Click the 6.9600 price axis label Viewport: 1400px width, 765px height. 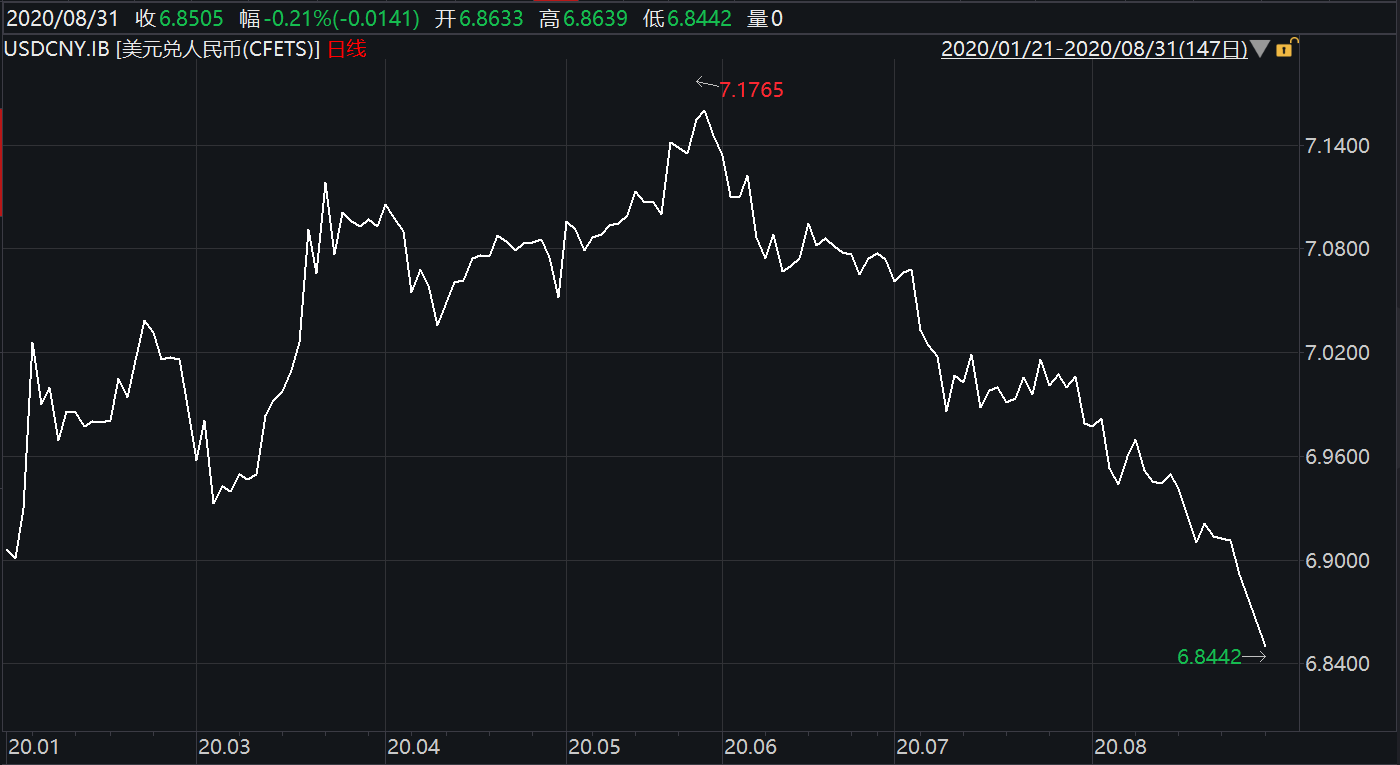(1337, 457)
